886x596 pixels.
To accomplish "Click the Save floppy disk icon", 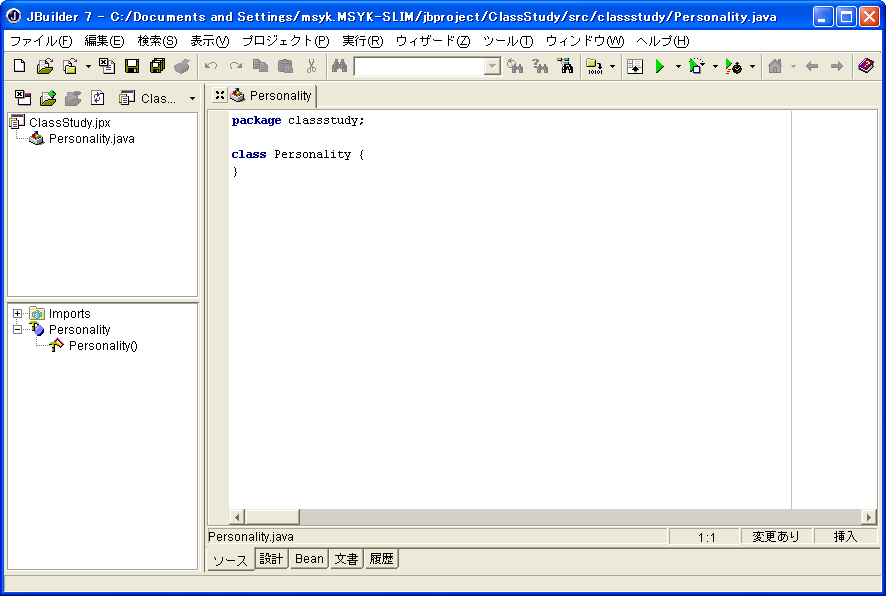I will pos(132,67).
